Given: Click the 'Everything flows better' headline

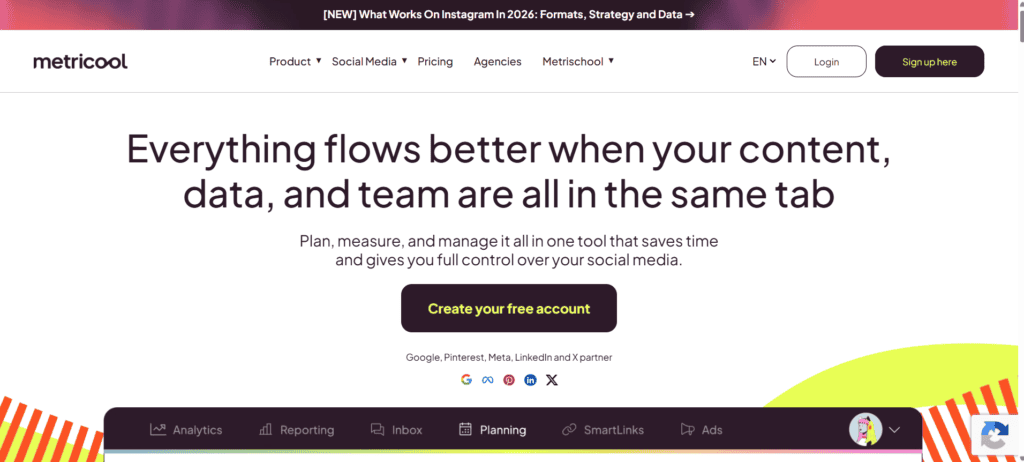Looking at the screenshot, I should [x=509, y=171].
